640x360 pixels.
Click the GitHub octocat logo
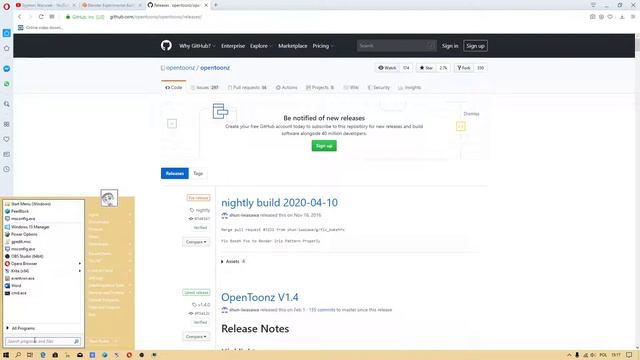point(166,45)
